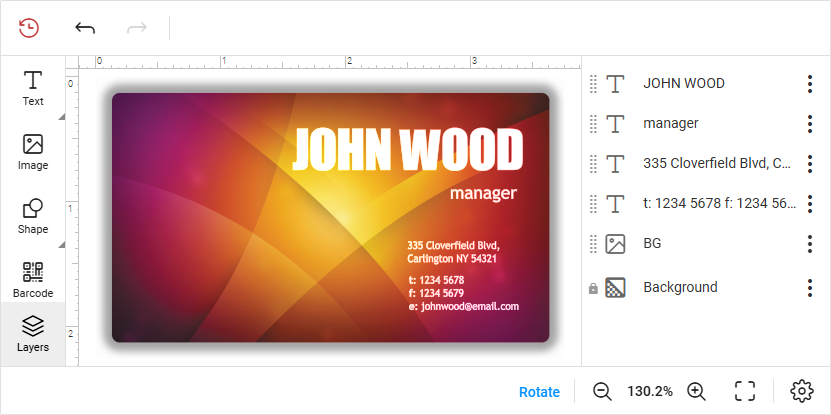The height and width of the screenshot is (415, 831).
Task: Click the 130.2% zoom value
Action: pyautogui.click(x=650, y=392)
